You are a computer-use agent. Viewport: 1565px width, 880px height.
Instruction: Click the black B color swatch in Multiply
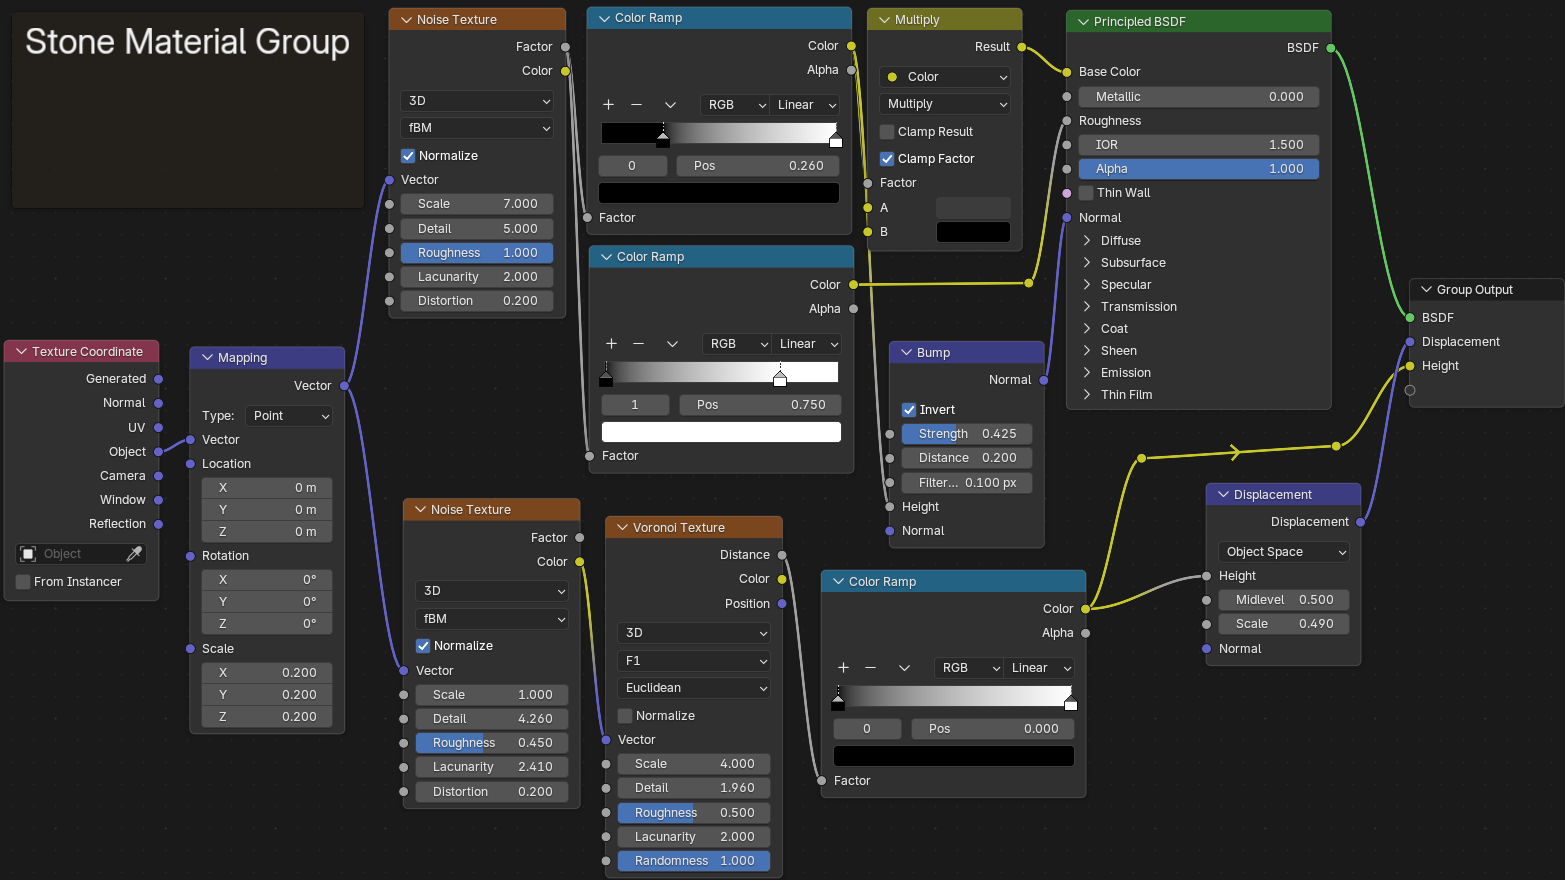[973, 232]
